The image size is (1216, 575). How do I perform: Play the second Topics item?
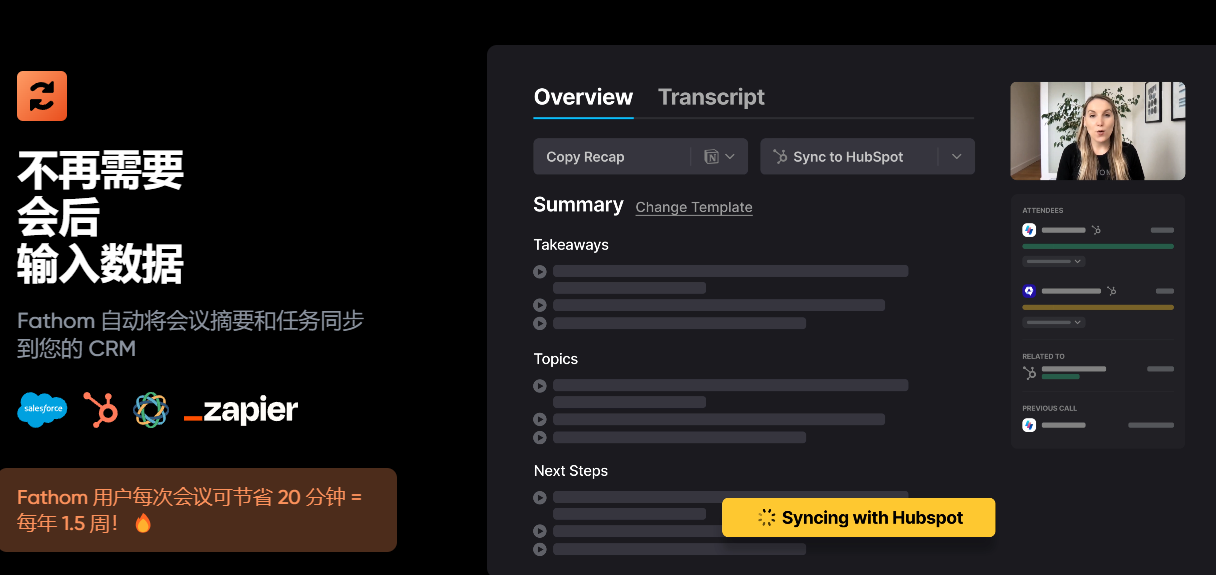pyautogui.click(x=540, y=419)
